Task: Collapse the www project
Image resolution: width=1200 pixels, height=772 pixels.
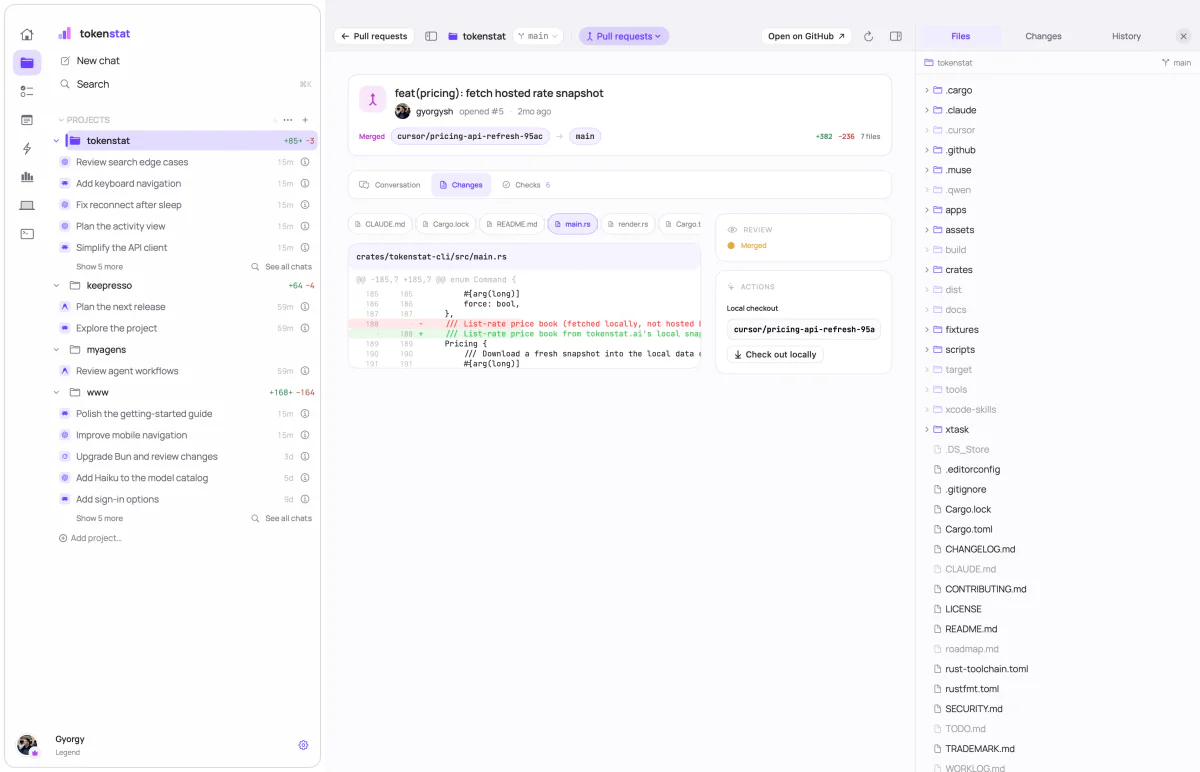Action: [x=57, y=392]
